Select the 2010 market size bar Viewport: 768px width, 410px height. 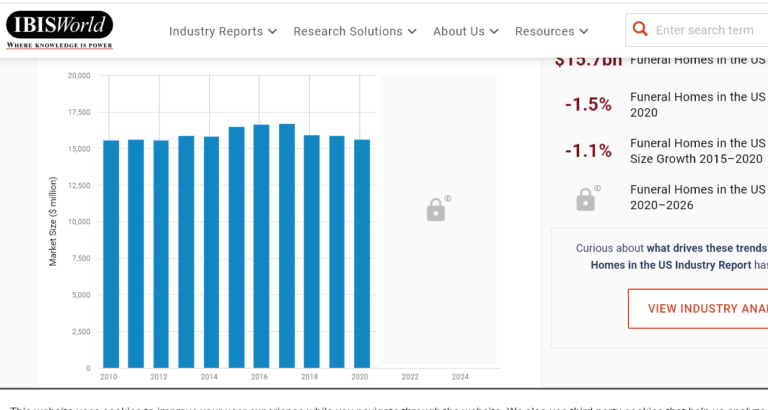coord(111,254)
